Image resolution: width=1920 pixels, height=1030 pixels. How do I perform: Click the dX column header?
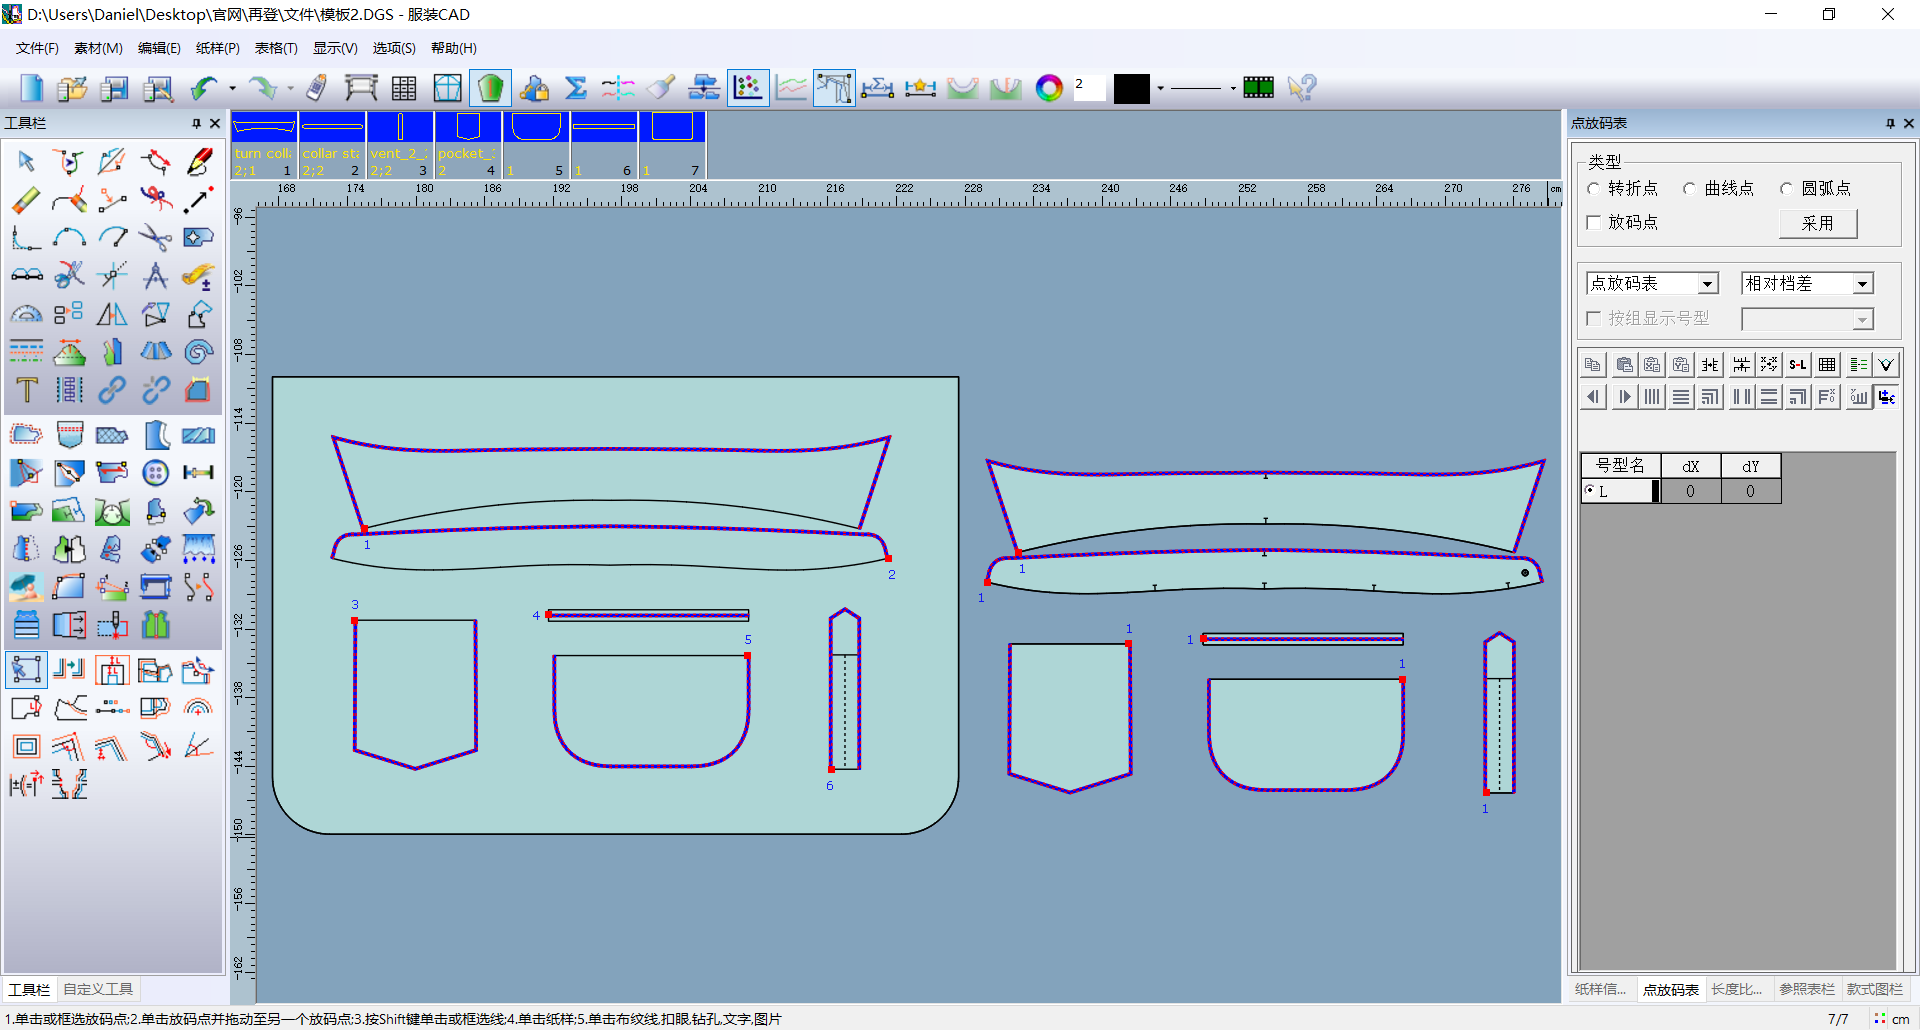1691,466
